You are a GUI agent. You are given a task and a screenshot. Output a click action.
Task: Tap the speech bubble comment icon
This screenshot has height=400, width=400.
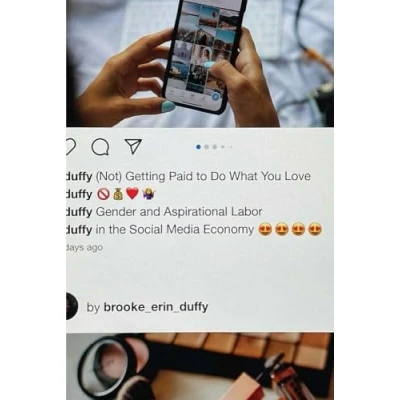pyautogui.click(x=100, y=147)
